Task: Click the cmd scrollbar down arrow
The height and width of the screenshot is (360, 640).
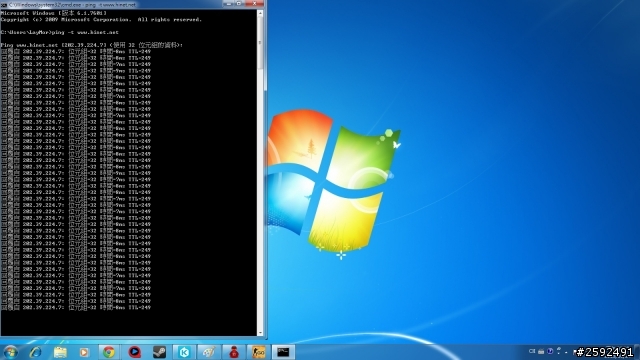Action: pos(260,333)
